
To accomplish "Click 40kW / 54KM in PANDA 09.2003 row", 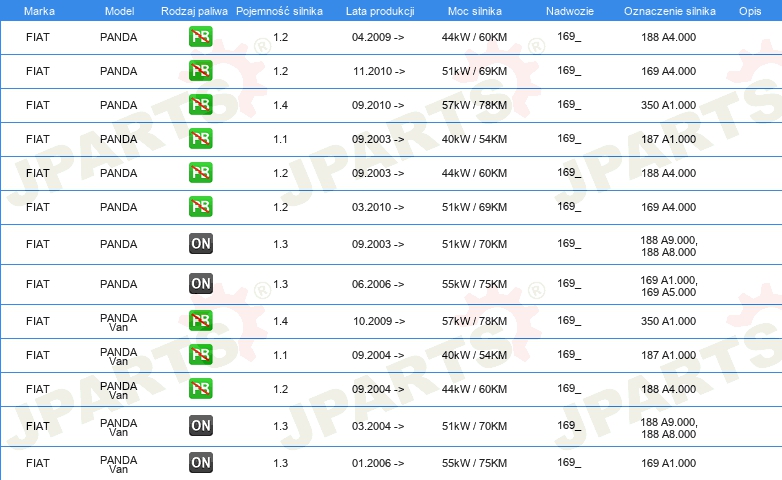I will pos(474,139).
